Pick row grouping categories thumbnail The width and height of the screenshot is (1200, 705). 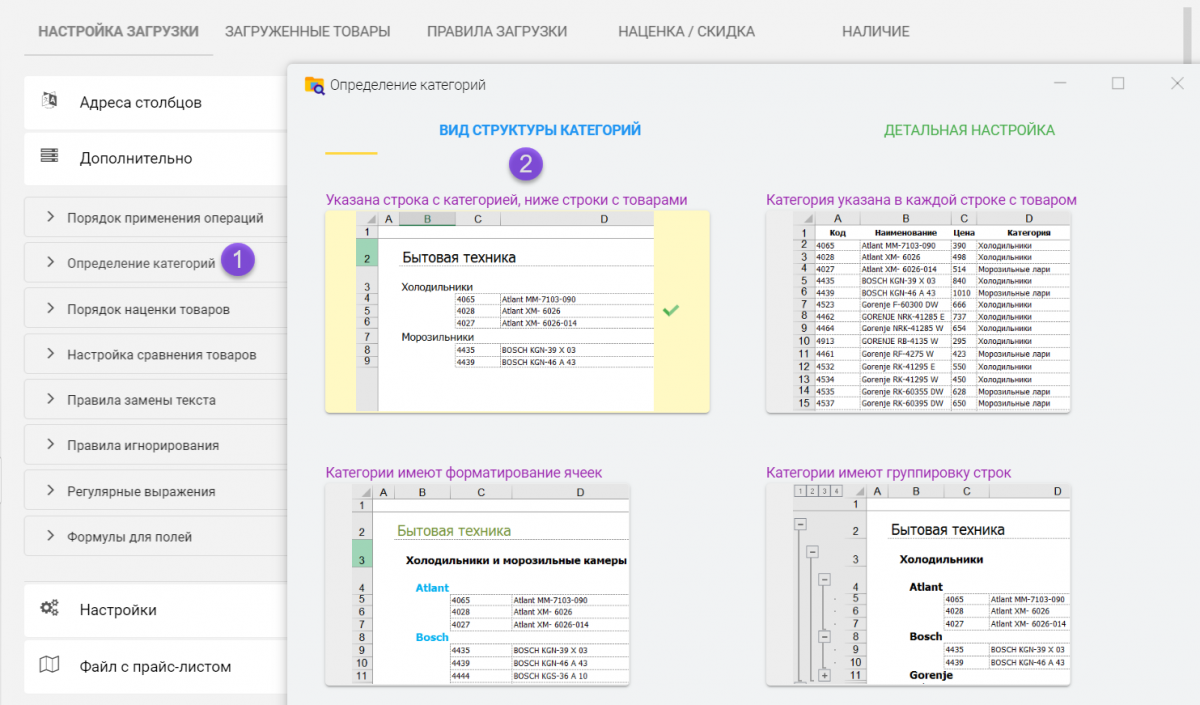point(917,585)
